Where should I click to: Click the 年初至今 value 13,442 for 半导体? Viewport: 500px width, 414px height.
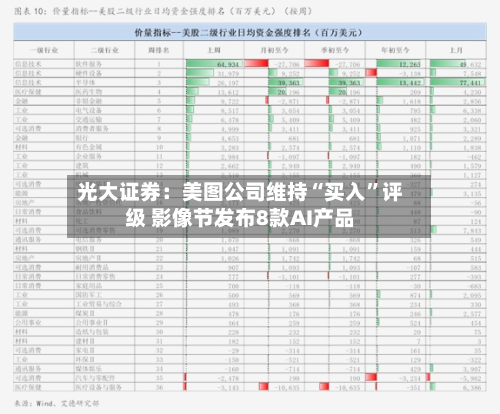coord(410,83)
